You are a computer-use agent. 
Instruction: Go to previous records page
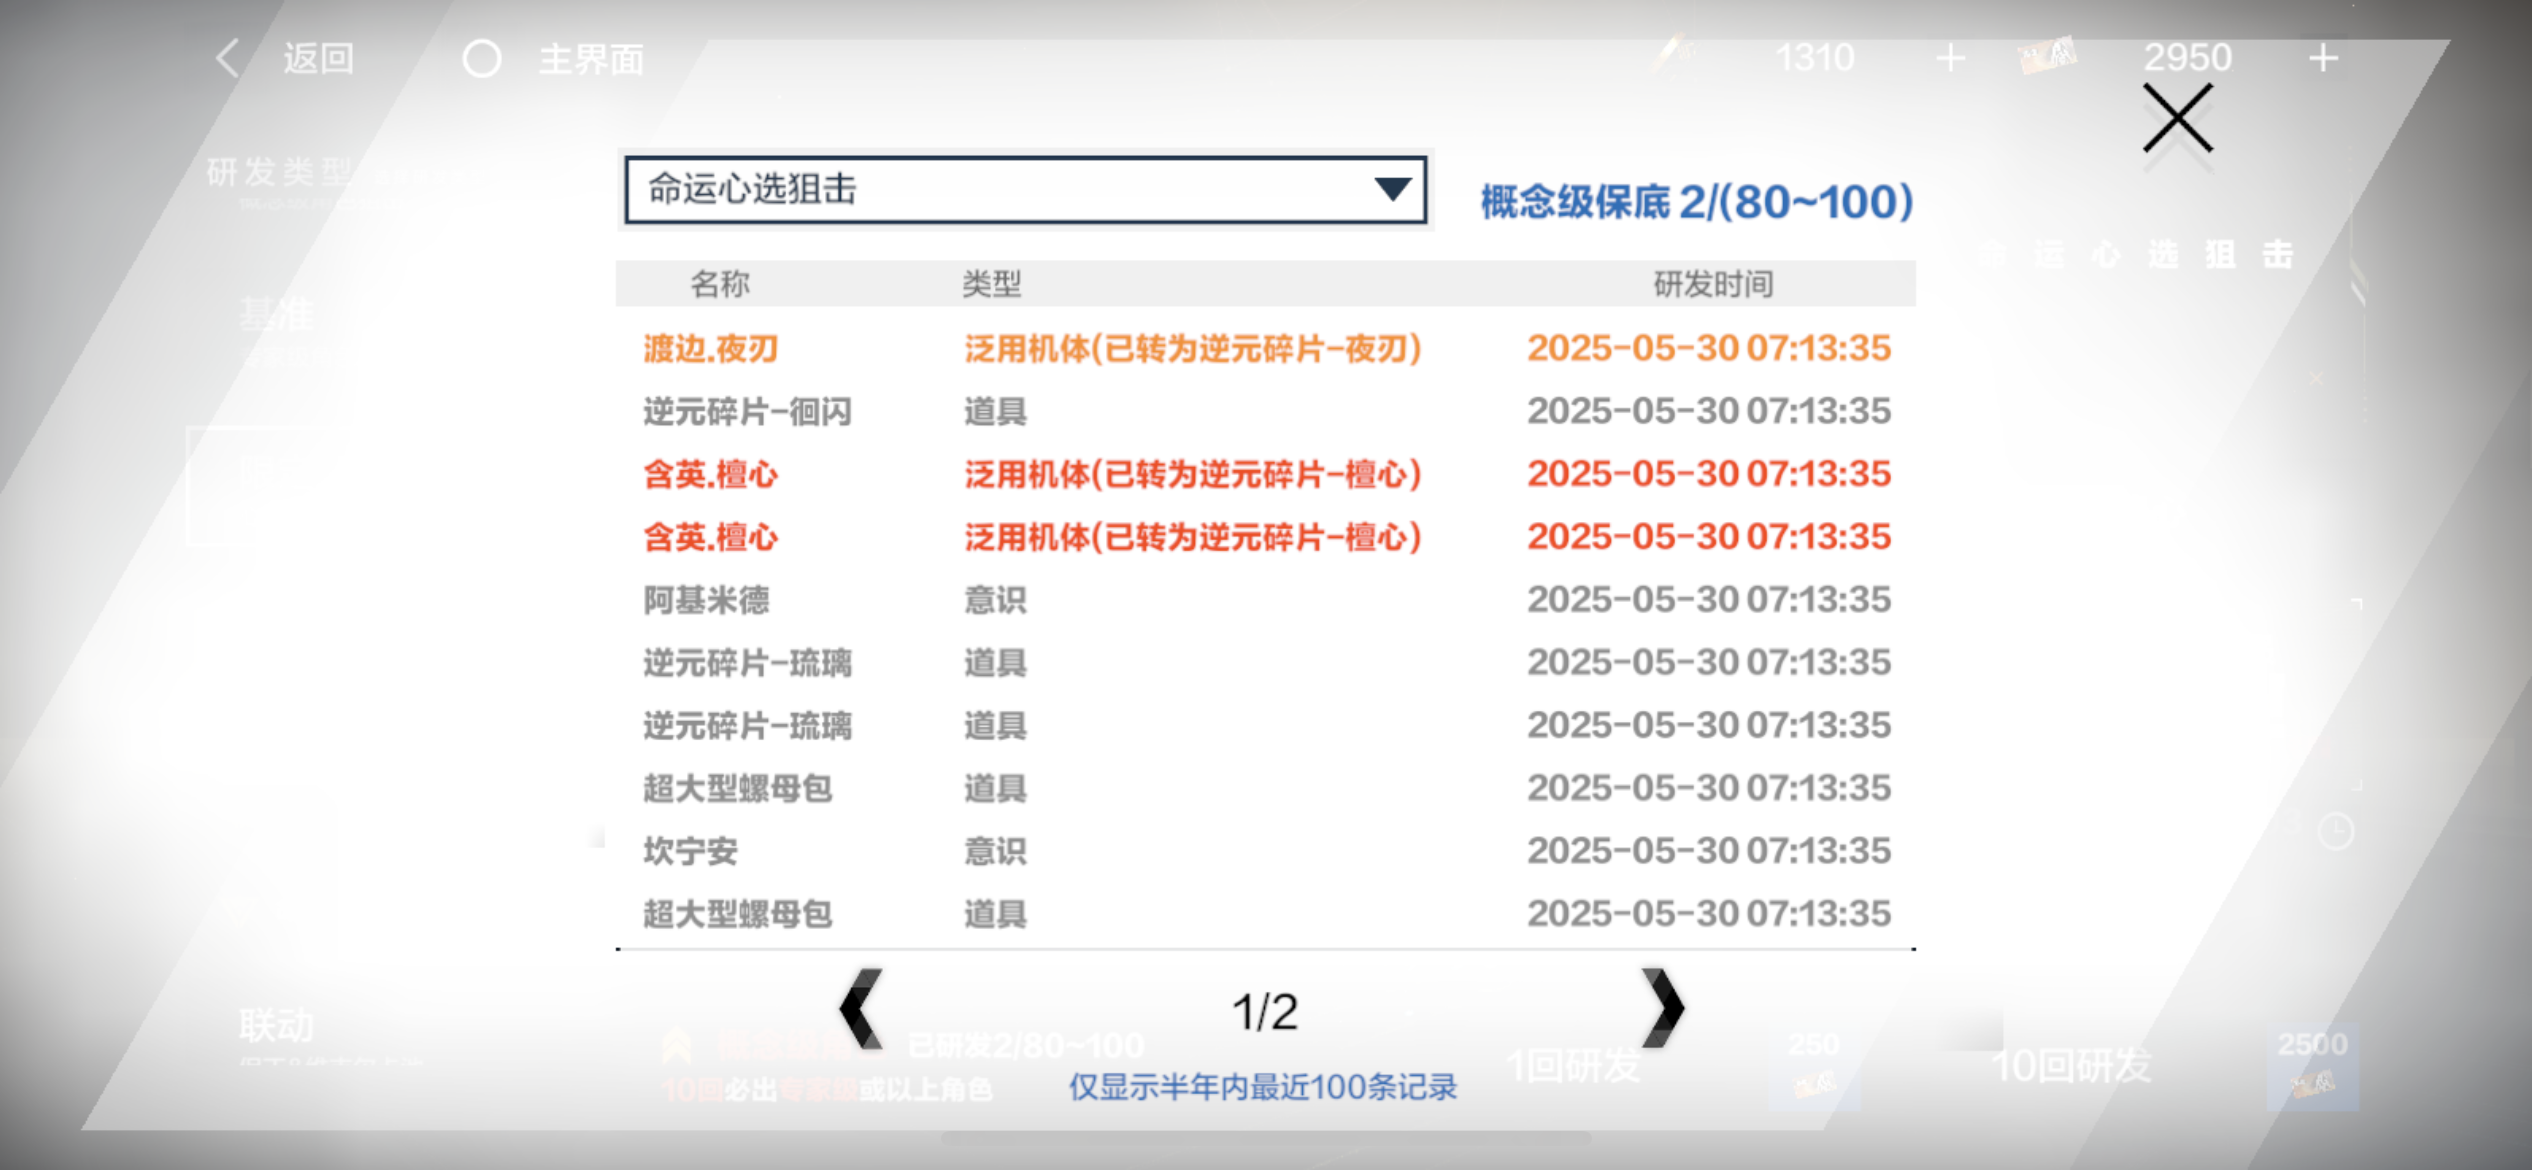pos(861,1008)
